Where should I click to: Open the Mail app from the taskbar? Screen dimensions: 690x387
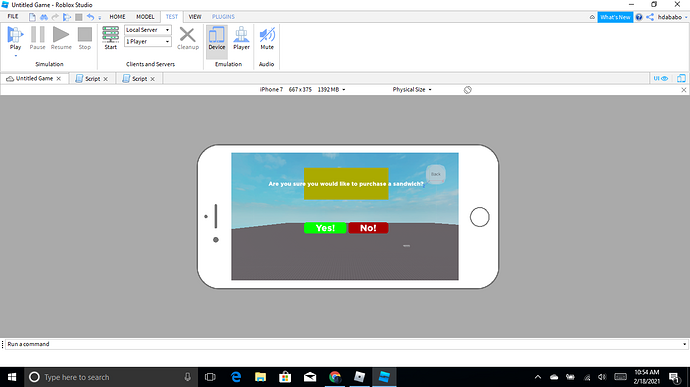pyautogui.click(x=310, y=377)
